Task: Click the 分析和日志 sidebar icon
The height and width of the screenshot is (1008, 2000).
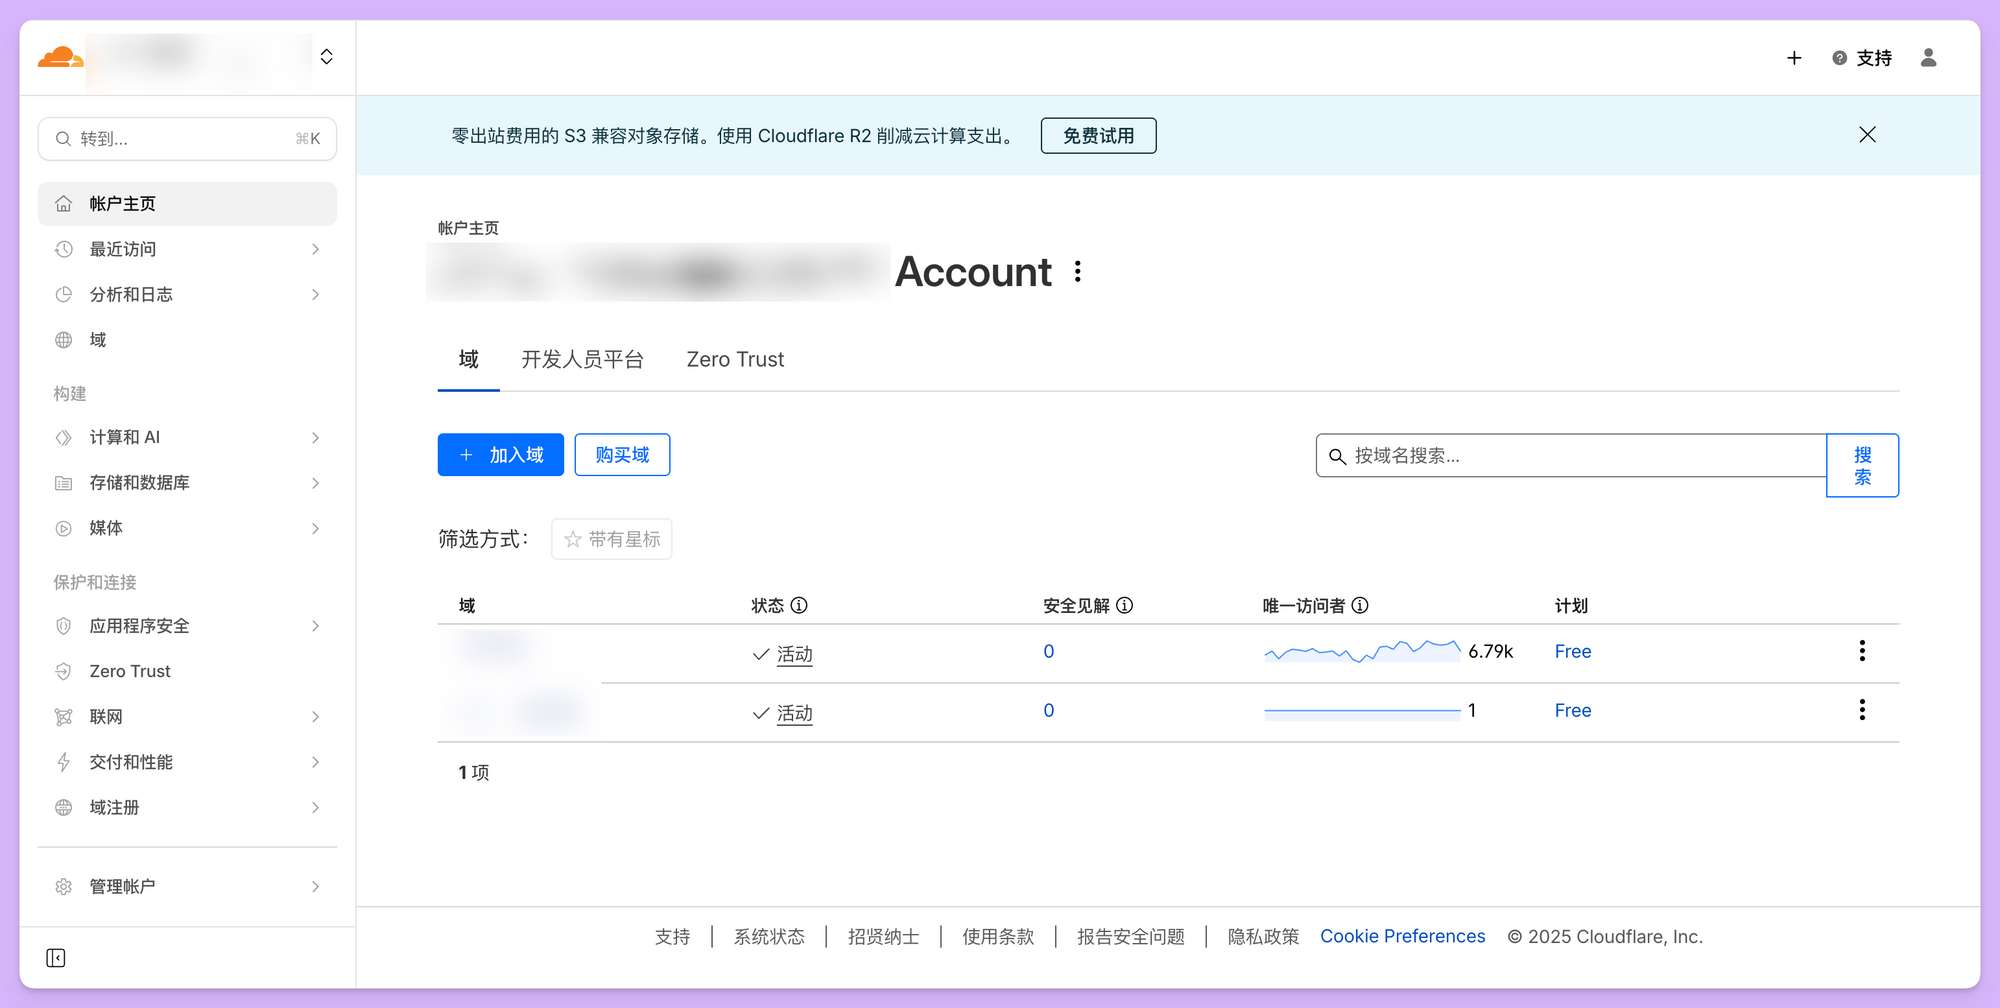Action: pyautogui.click(x=63, y=294)
